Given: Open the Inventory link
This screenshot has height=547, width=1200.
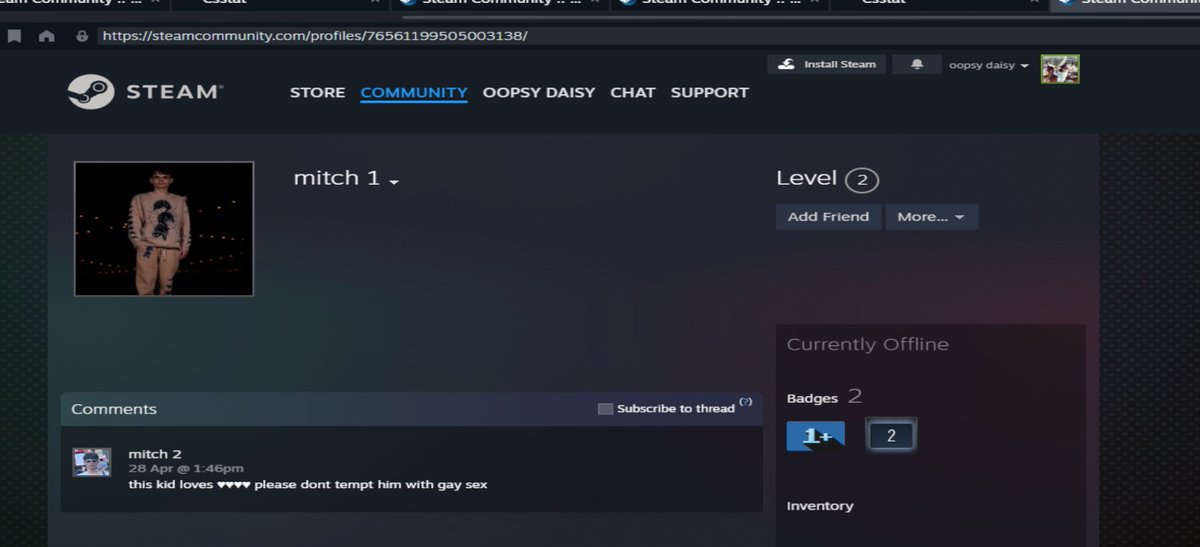Looking at the screenshot, I should click(x=820, y=506).
